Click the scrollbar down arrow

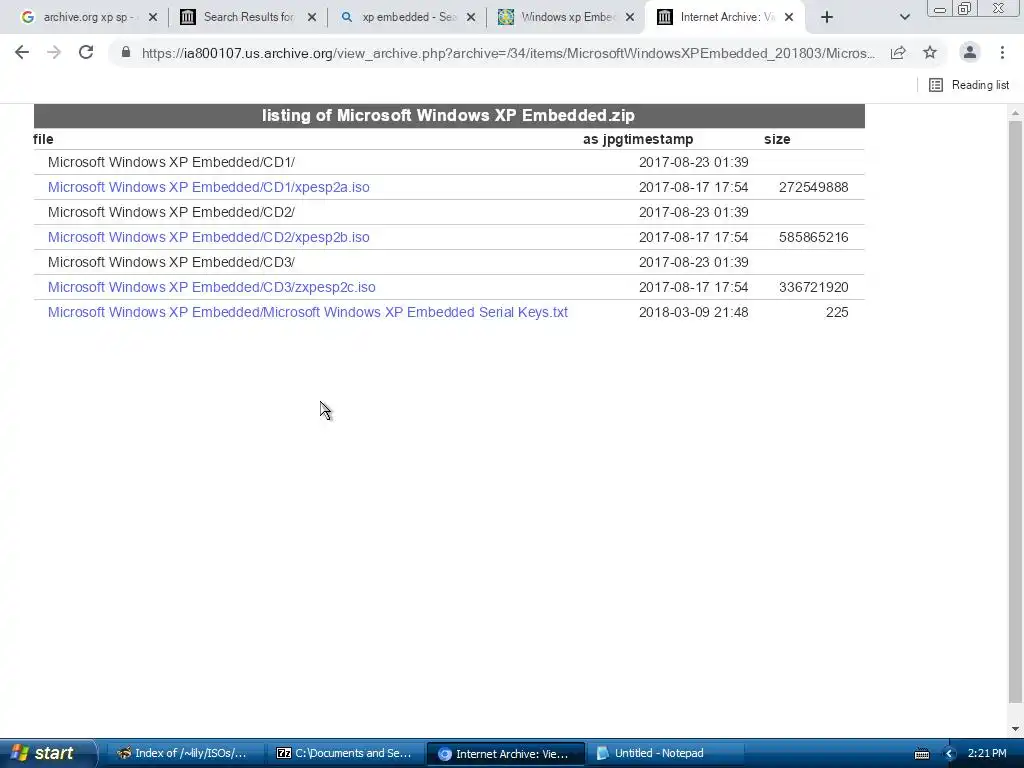pos(1015,729)
